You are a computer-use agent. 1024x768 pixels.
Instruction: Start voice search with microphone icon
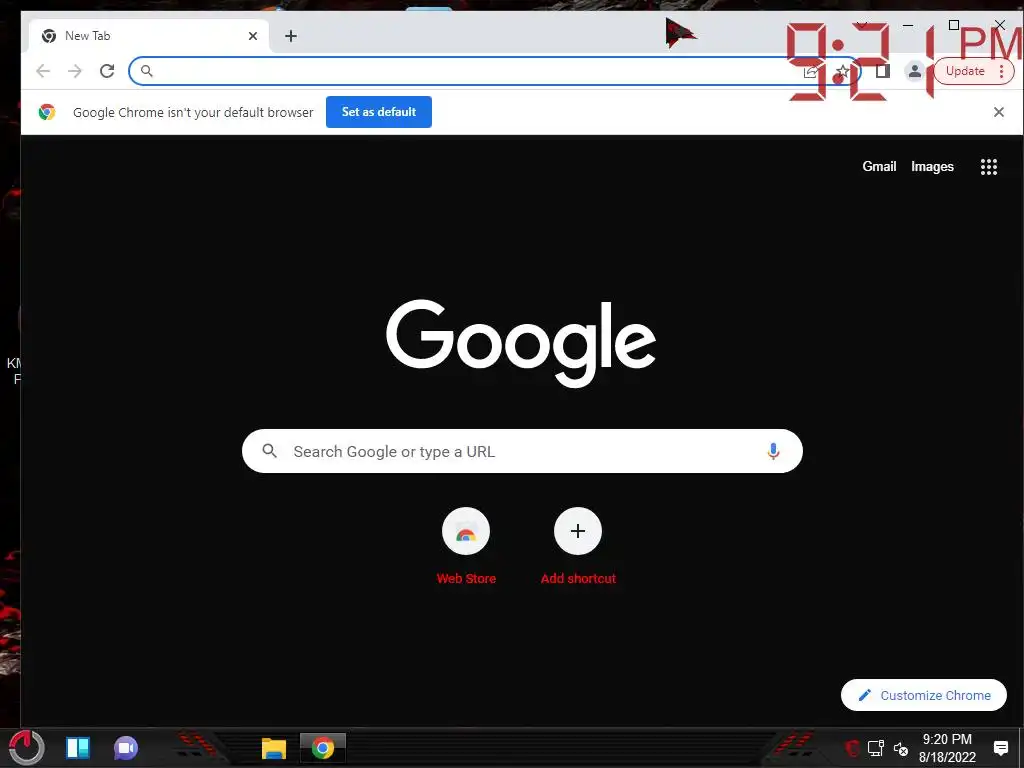click(773, 451)
